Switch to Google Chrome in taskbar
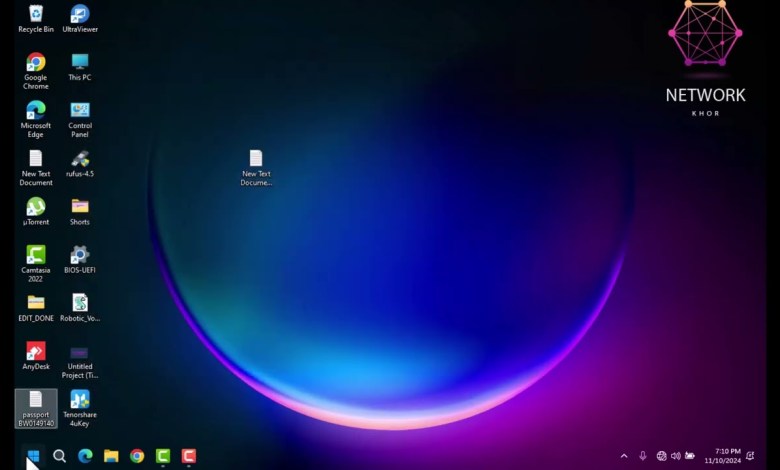Viewport: 780px width, 470px height. click(137, 456)
